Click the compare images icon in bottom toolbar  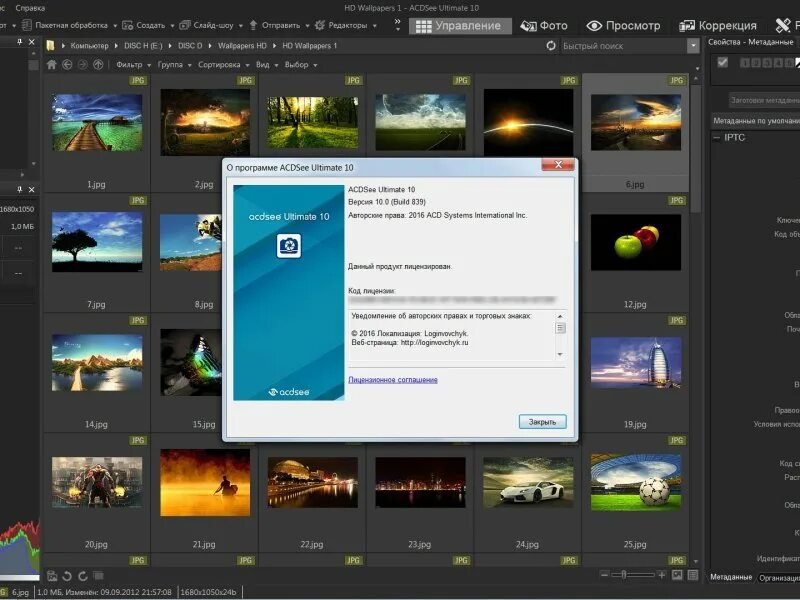point(98,576)
